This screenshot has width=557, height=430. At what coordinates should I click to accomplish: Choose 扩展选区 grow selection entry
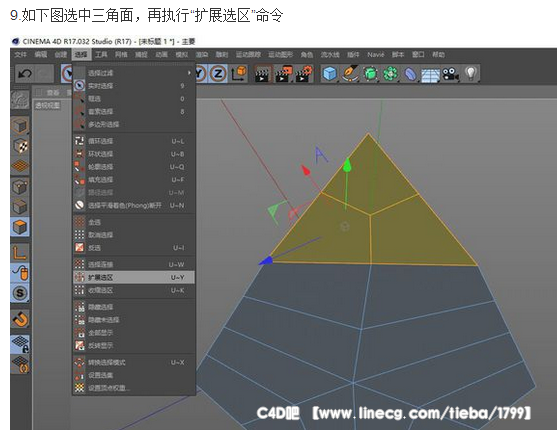click(x=134, y=277)
